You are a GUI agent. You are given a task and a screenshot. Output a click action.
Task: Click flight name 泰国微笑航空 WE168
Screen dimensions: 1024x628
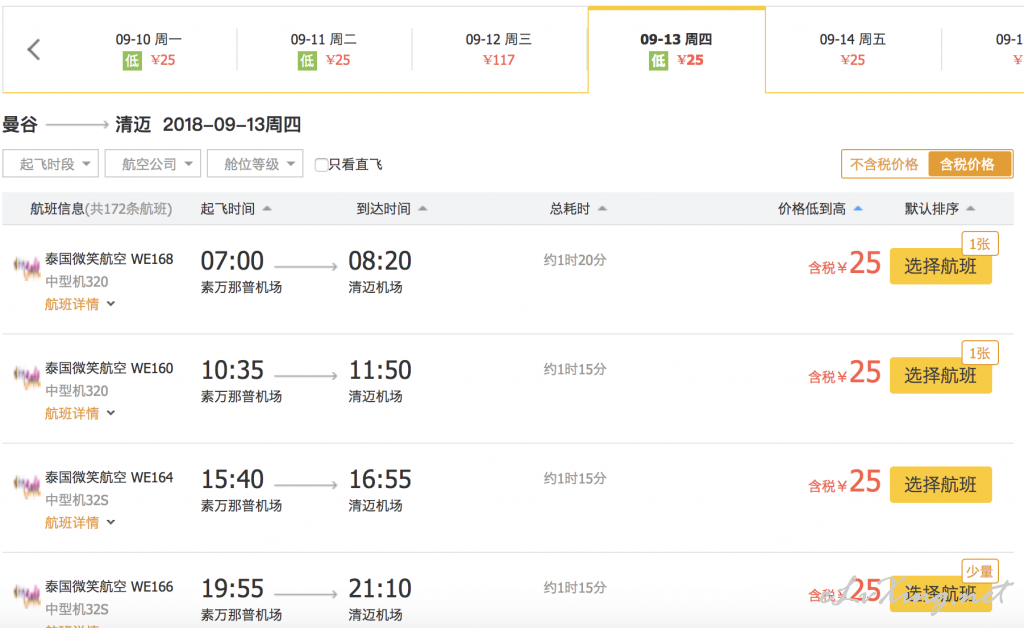[x=109, y=259]
